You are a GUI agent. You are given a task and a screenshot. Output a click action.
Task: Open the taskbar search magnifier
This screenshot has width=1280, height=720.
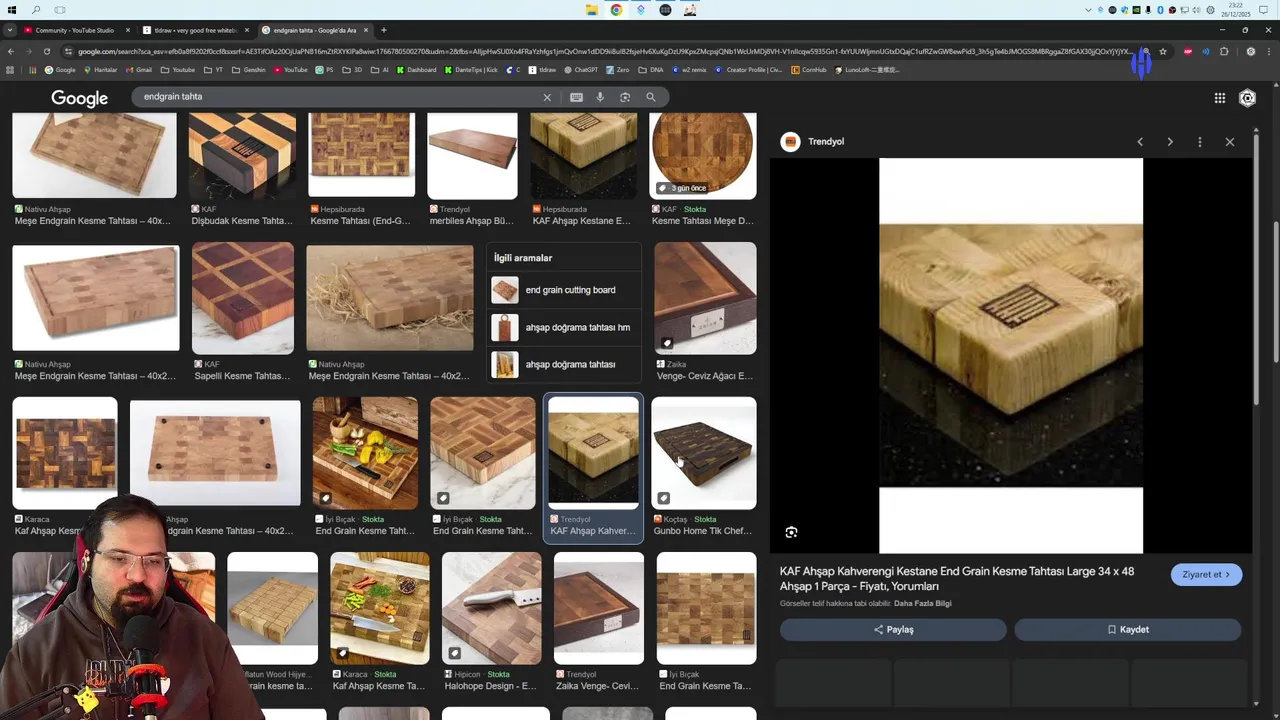[x=36, y=10]
